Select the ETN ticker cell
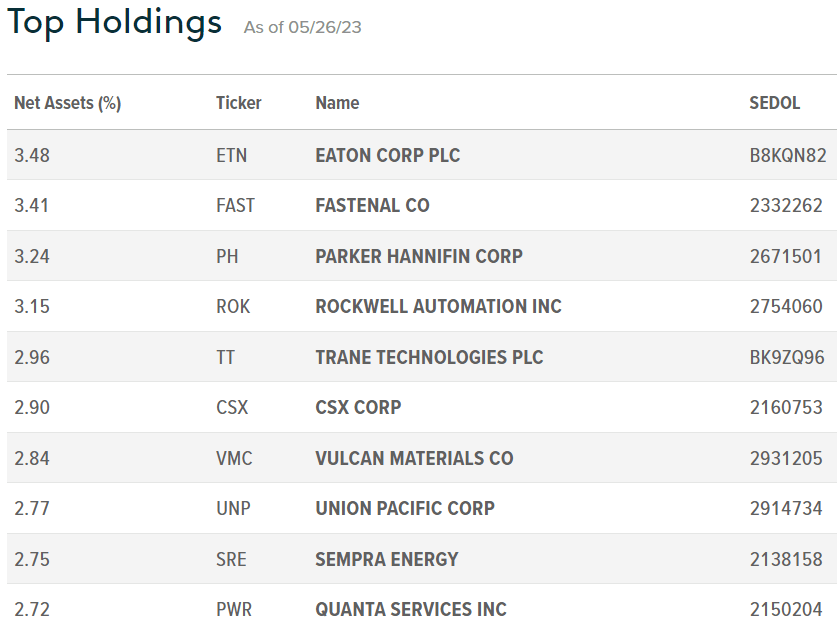This screenshot has height=627, width=837. click(232, 155)
